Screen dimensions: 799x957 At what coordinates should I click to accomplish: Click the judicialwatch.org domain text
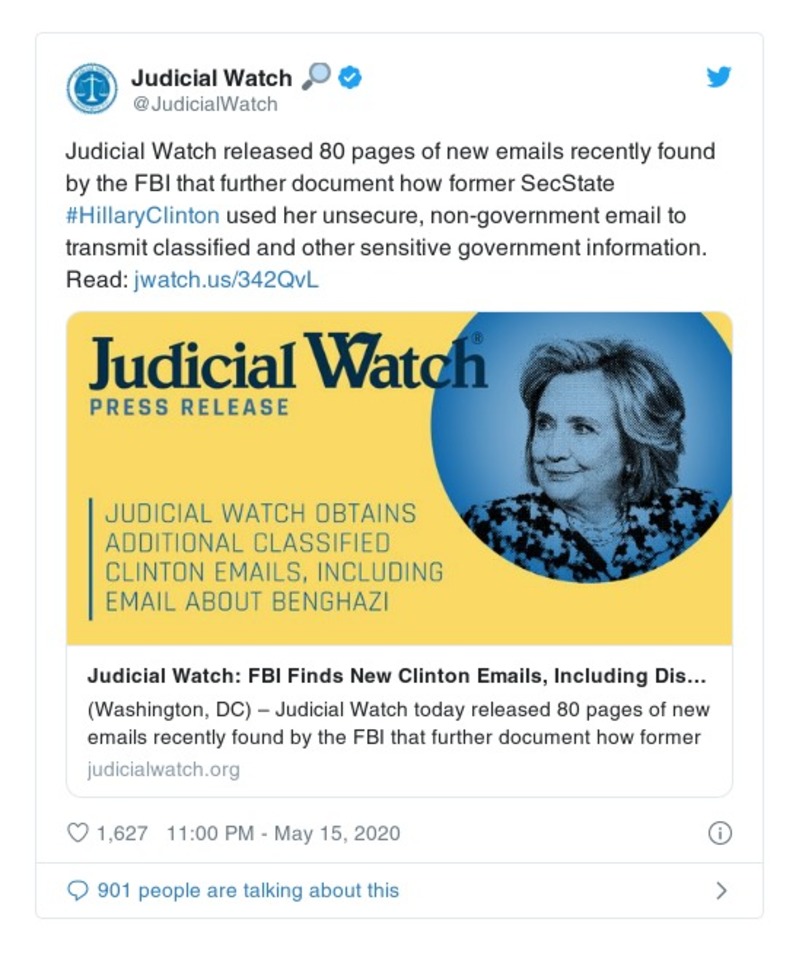click(164, 769)
